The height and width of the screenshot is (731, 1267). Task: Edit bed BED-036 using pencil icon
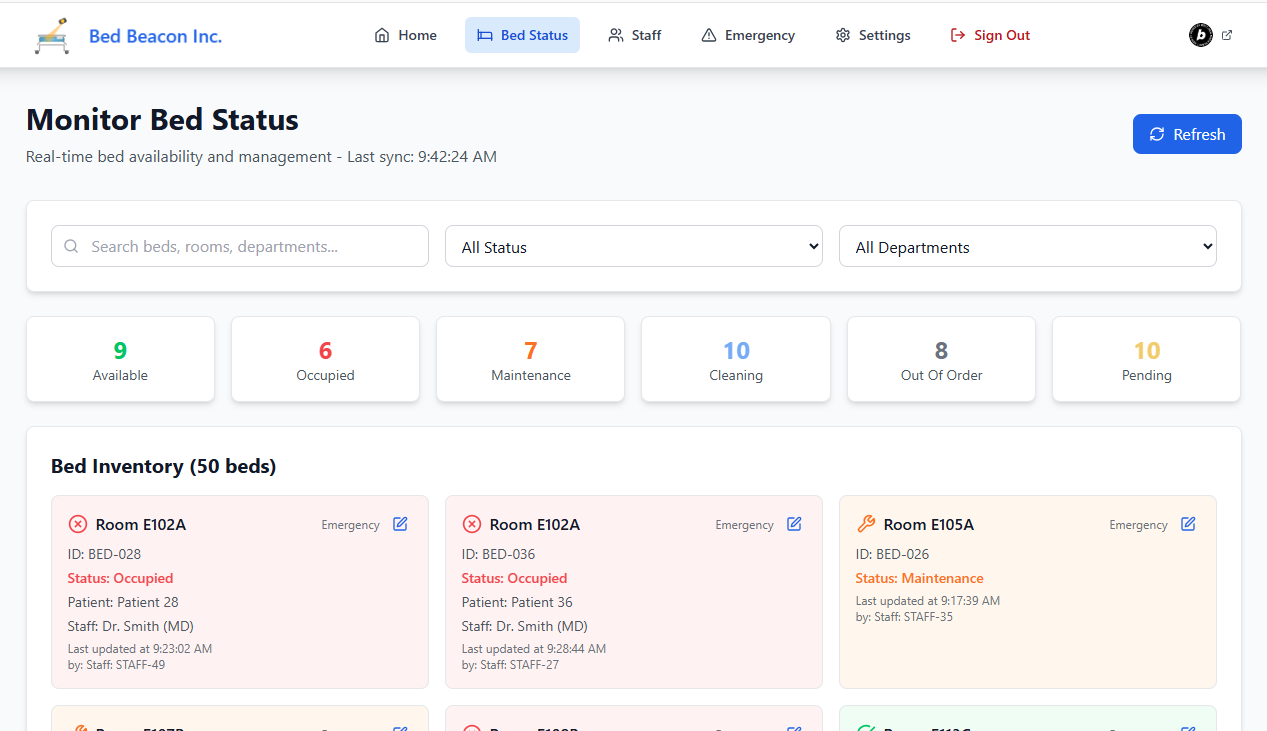(794, 524)
